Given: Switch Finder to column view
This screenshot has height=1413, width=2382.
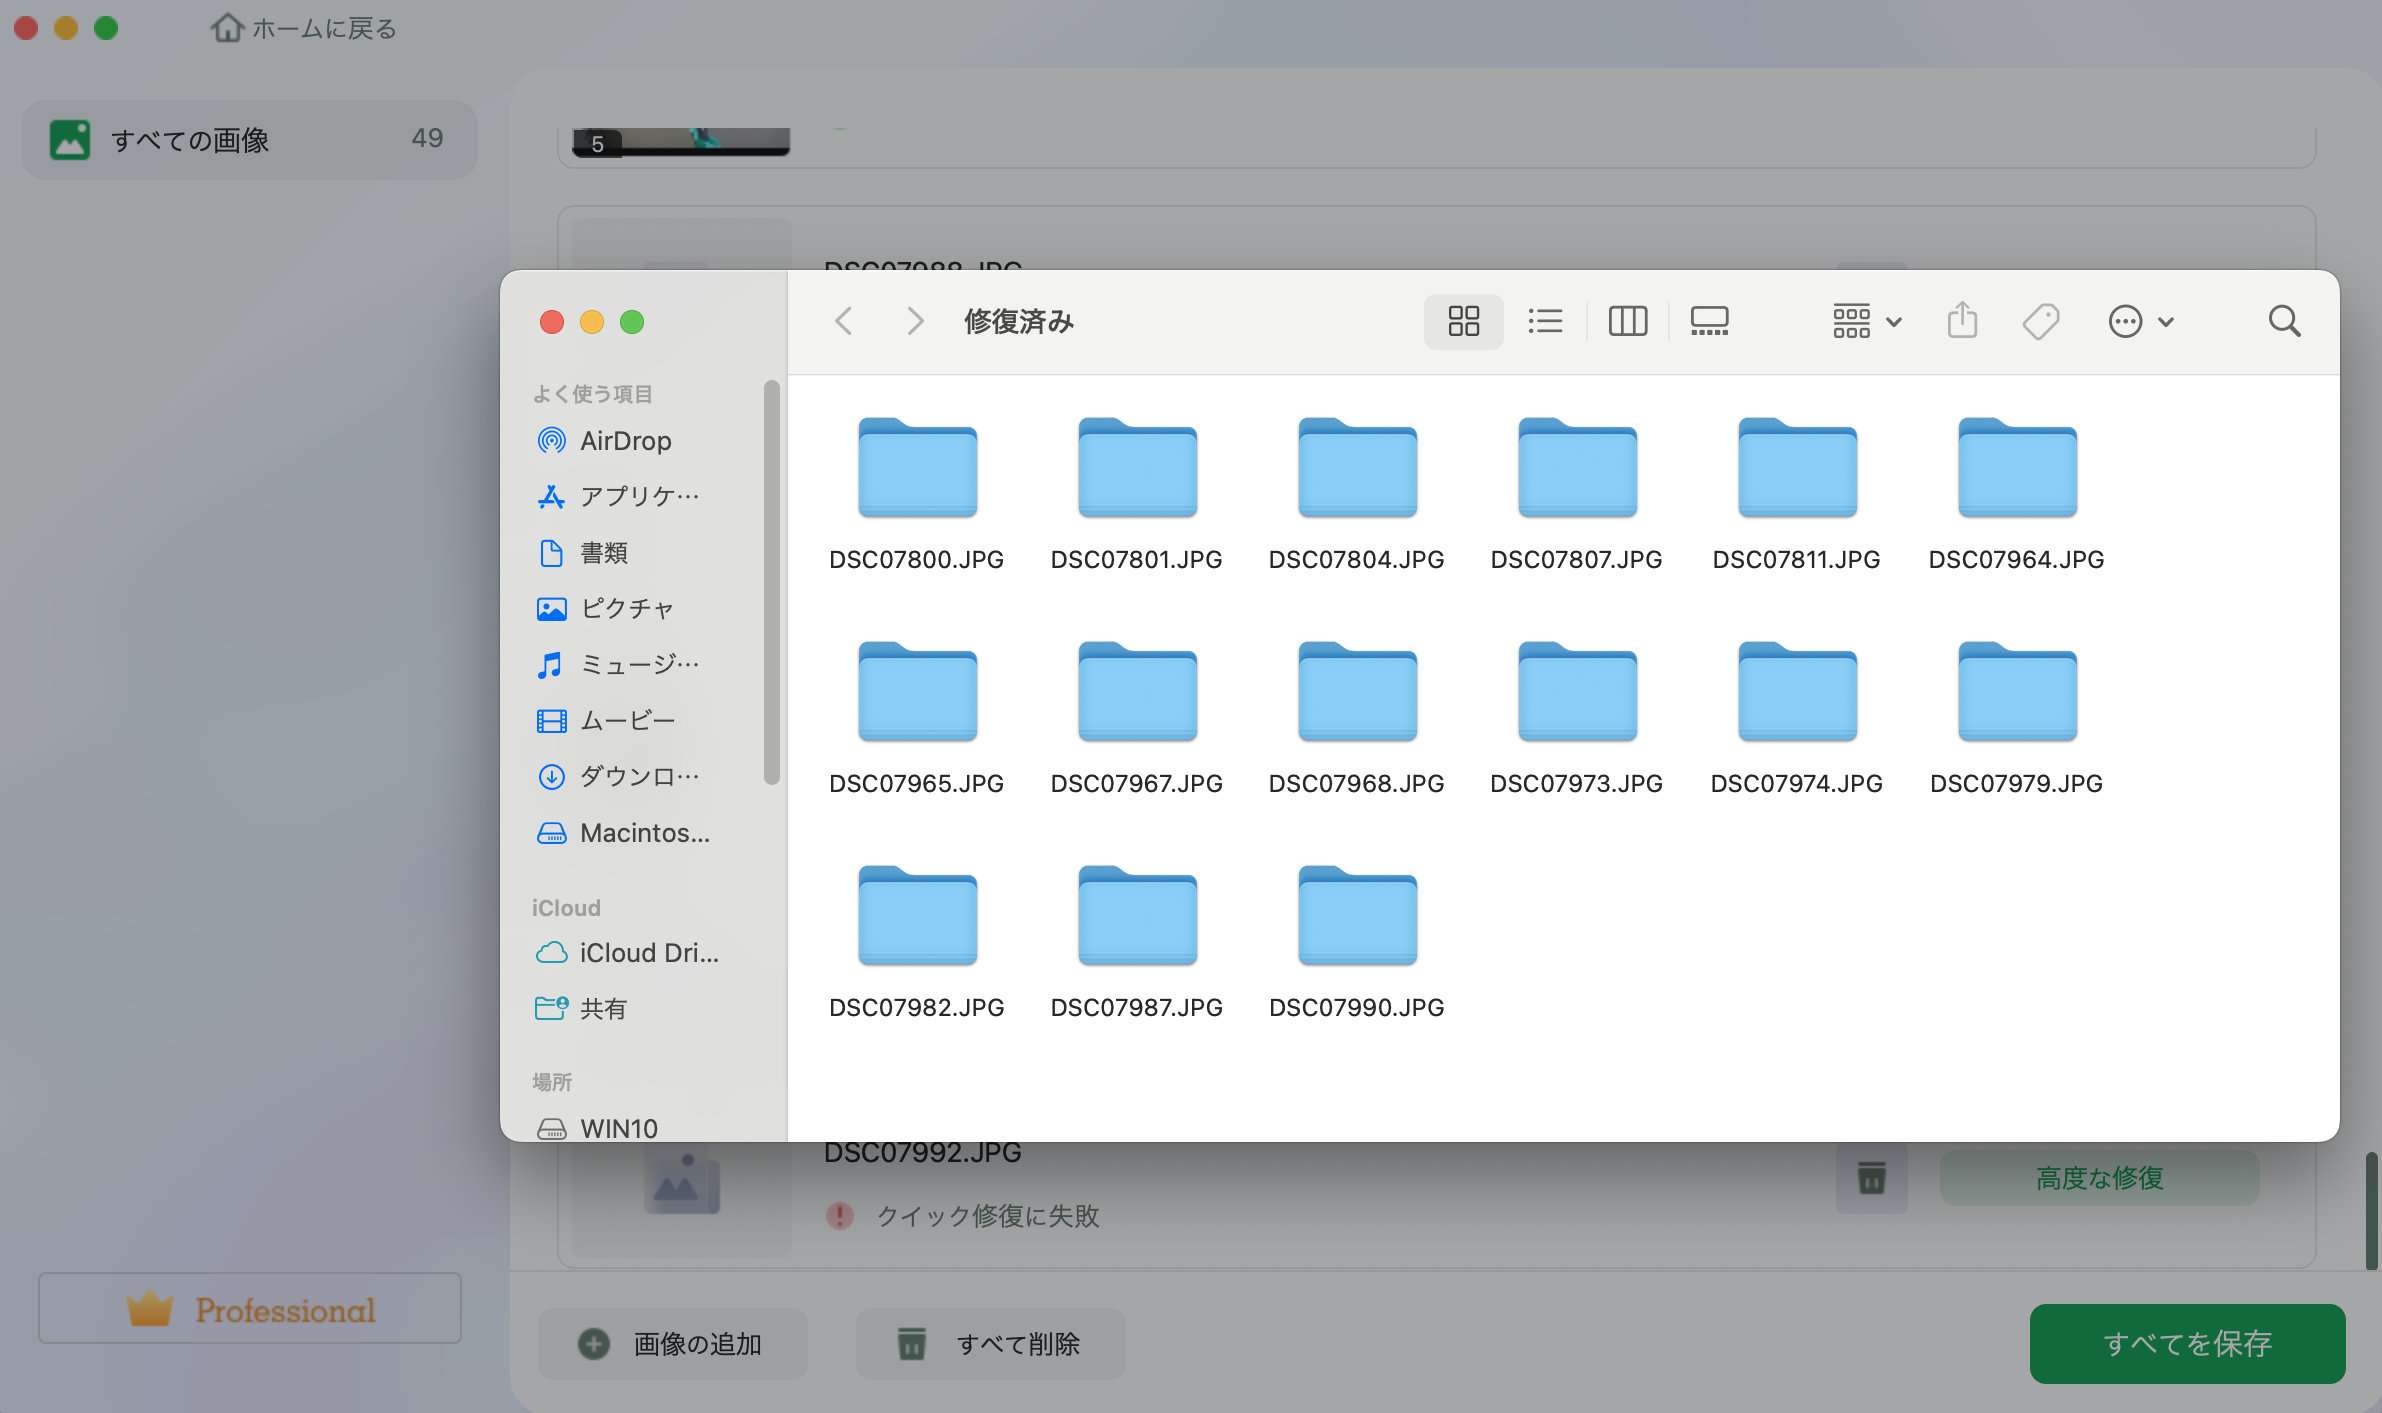Looking at the screenshot, I should tap(1627, 321).
